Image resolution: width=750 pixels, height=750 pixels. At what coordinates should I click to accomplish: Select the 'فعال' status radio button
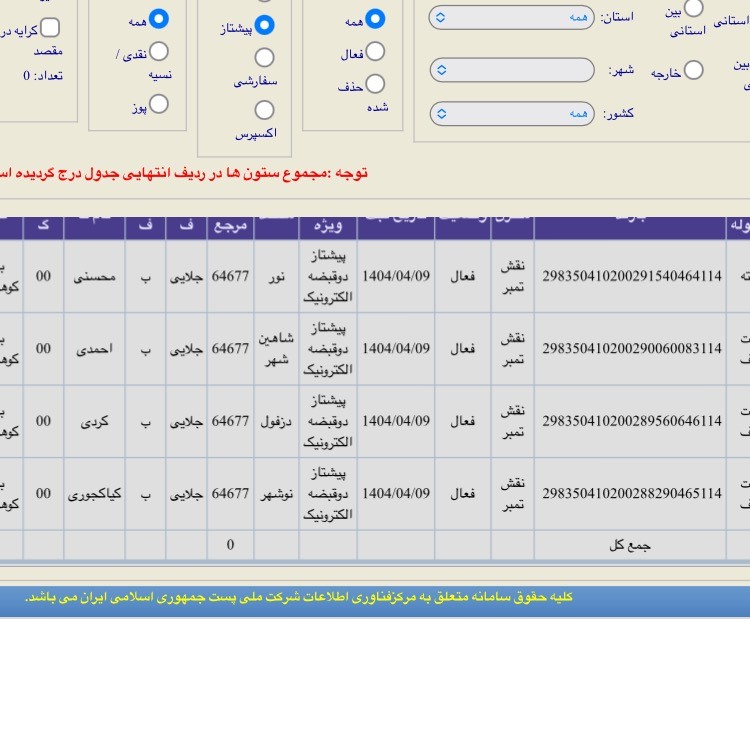(x=375, y=52)
